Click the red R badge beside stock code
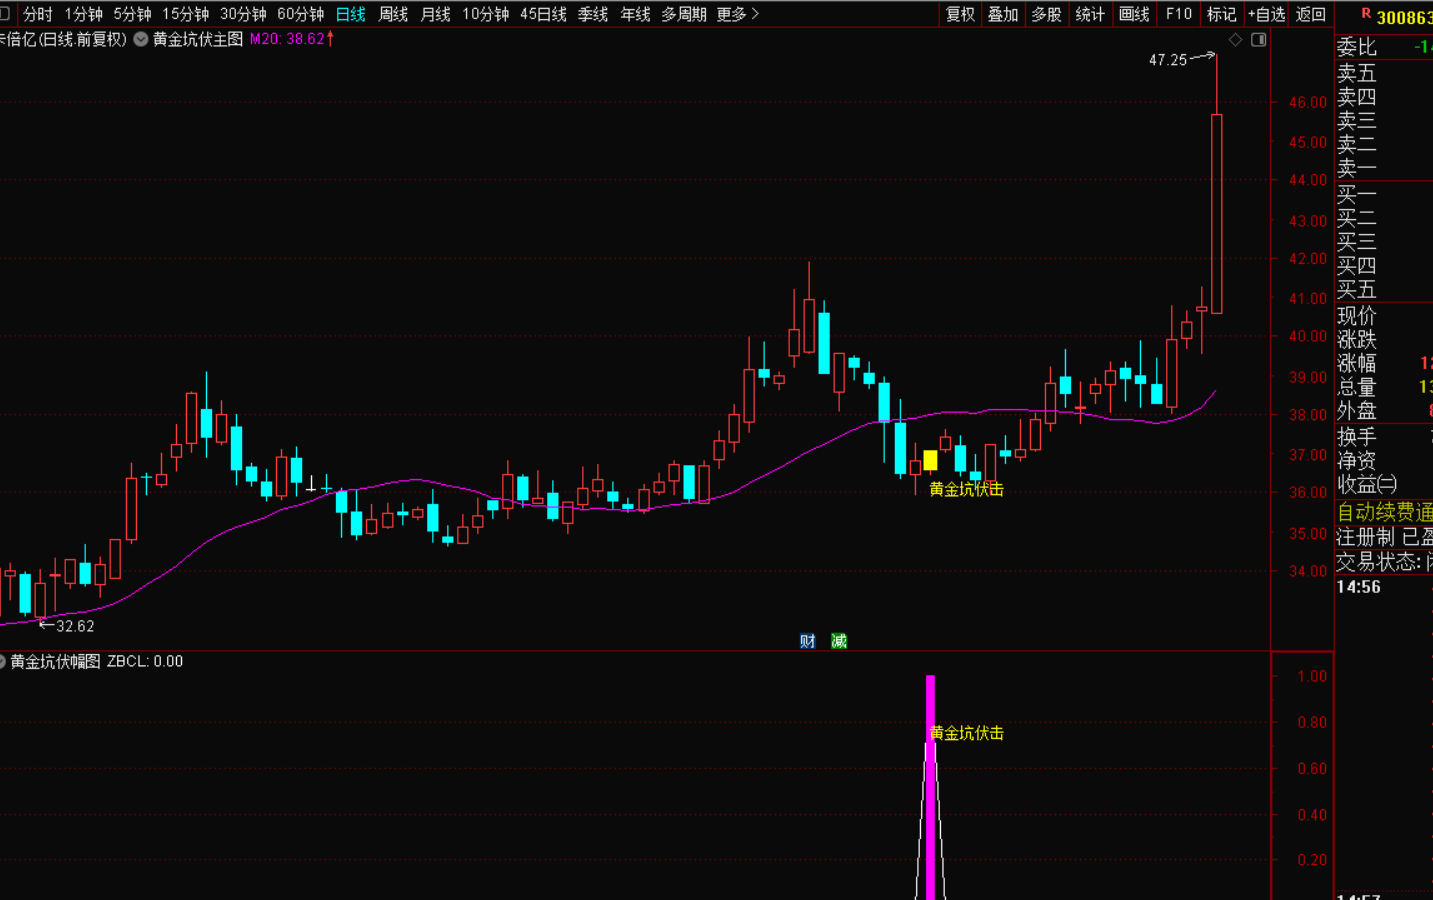This screenshot has width=1433, height=900. pyautogui.click(x=1366, y=14)
